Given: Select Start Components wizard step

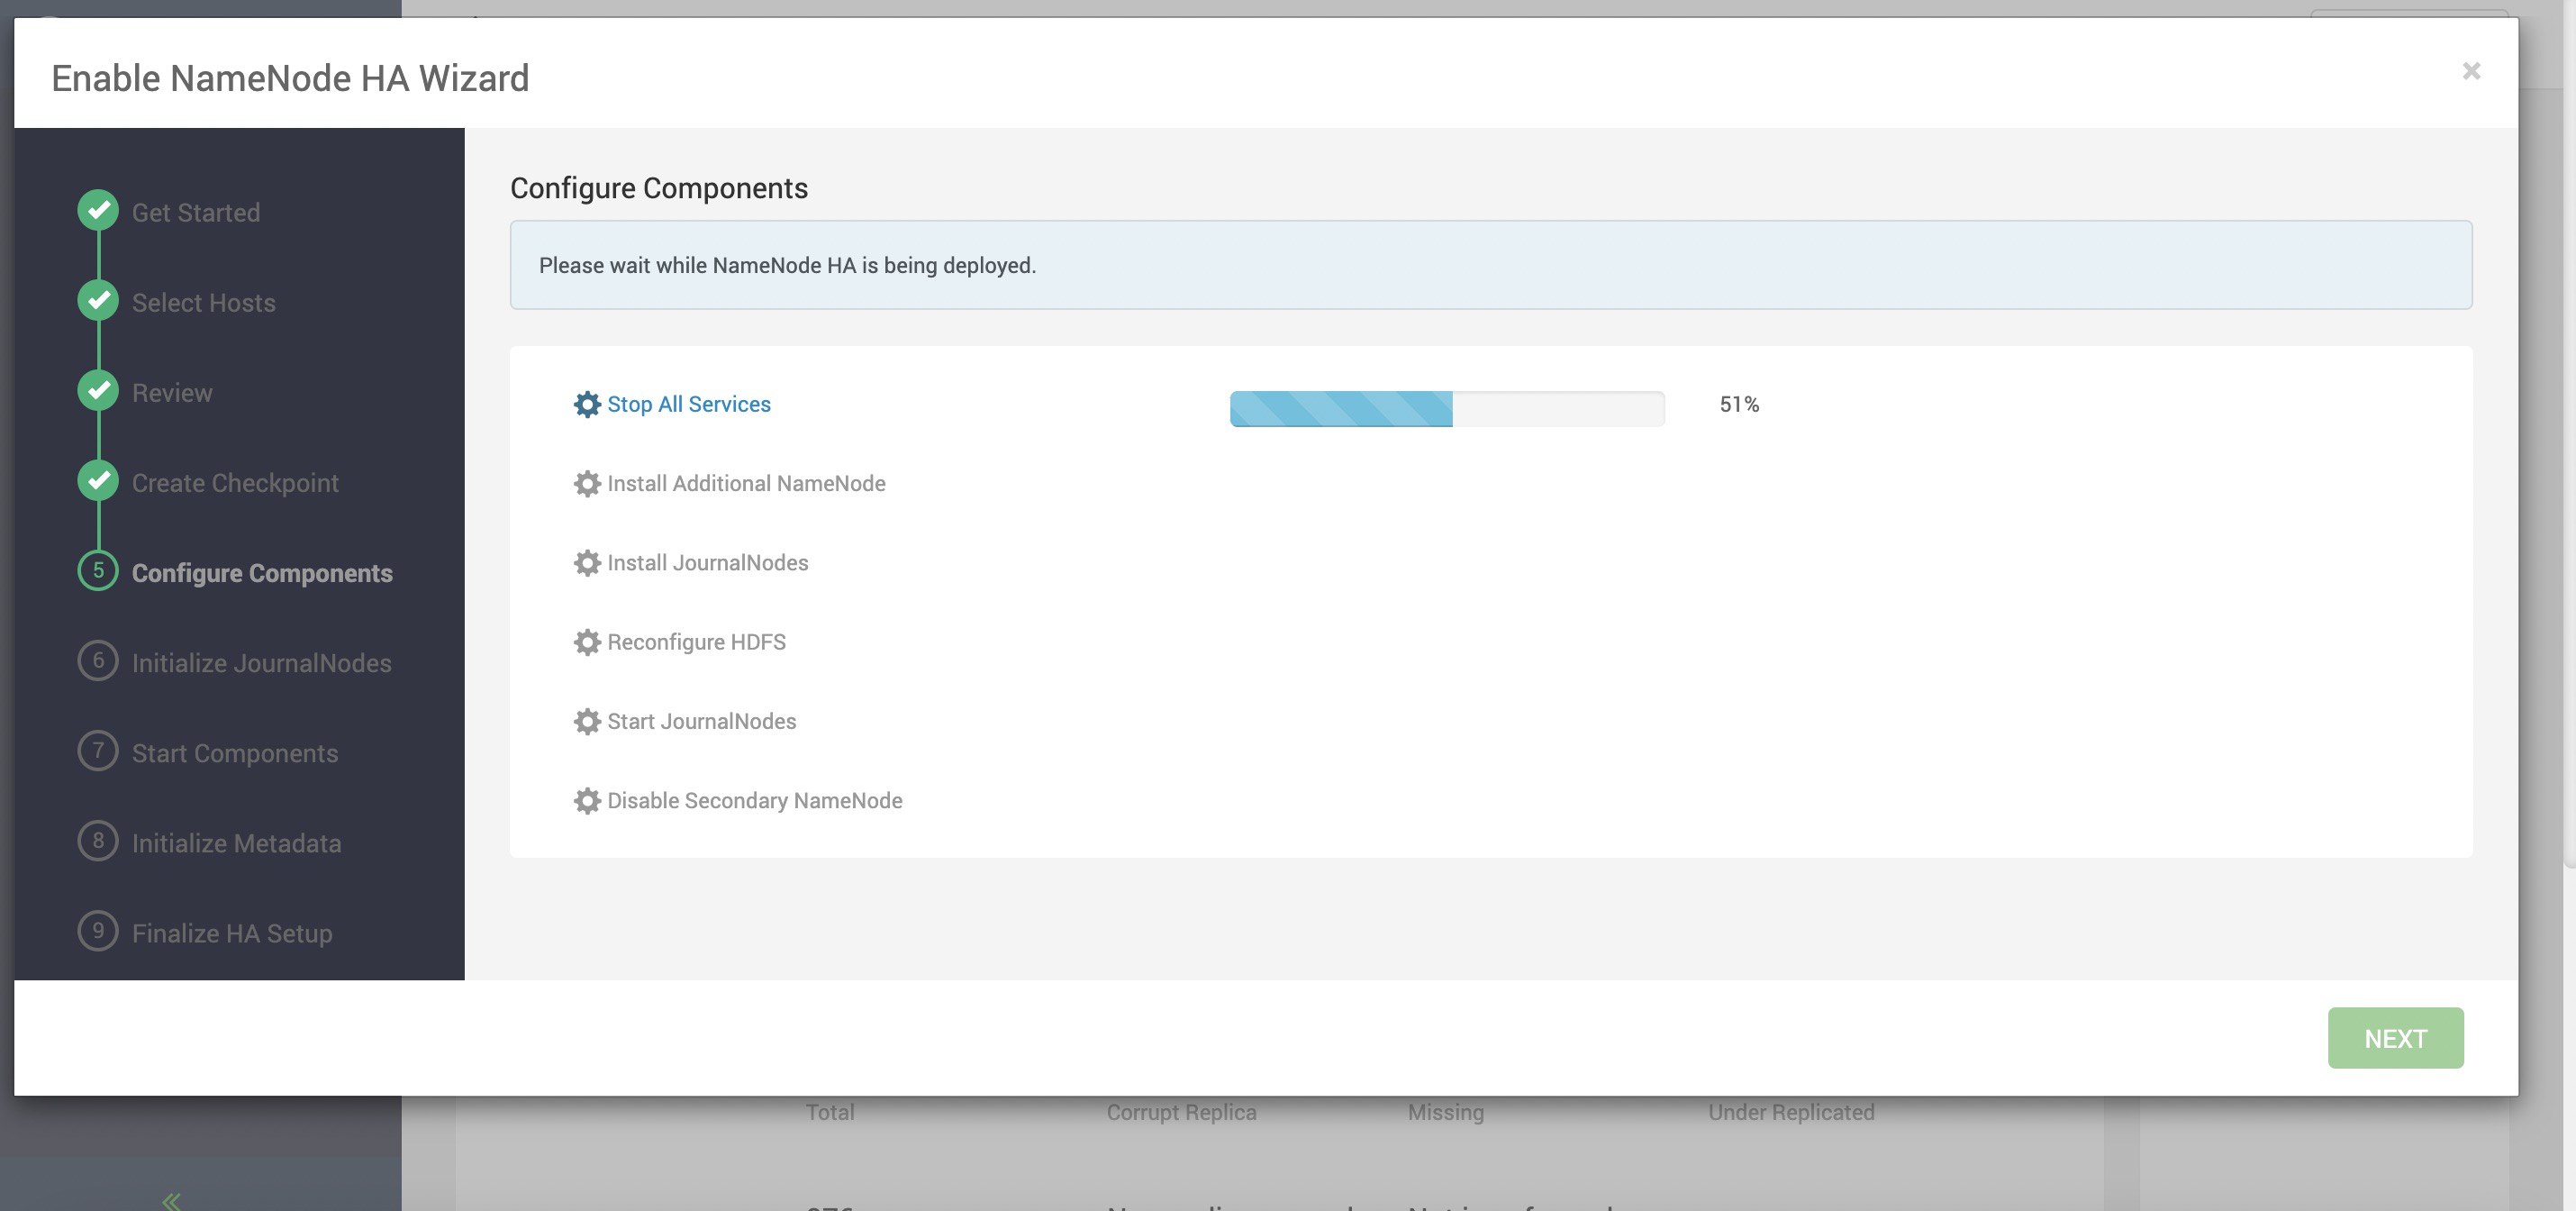Looking at the screenshot, I should pyautogui.click(x=235, y=753).
